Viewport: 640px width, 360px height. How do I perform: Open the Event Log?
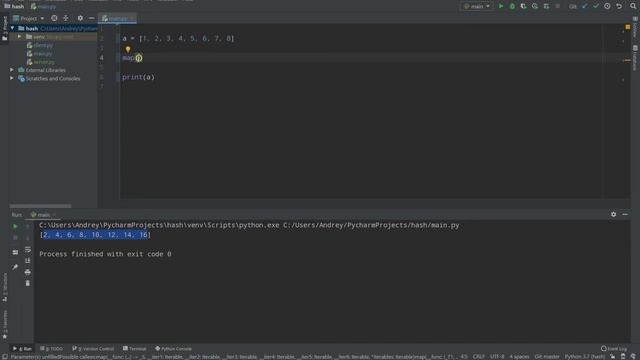[613, 349]
